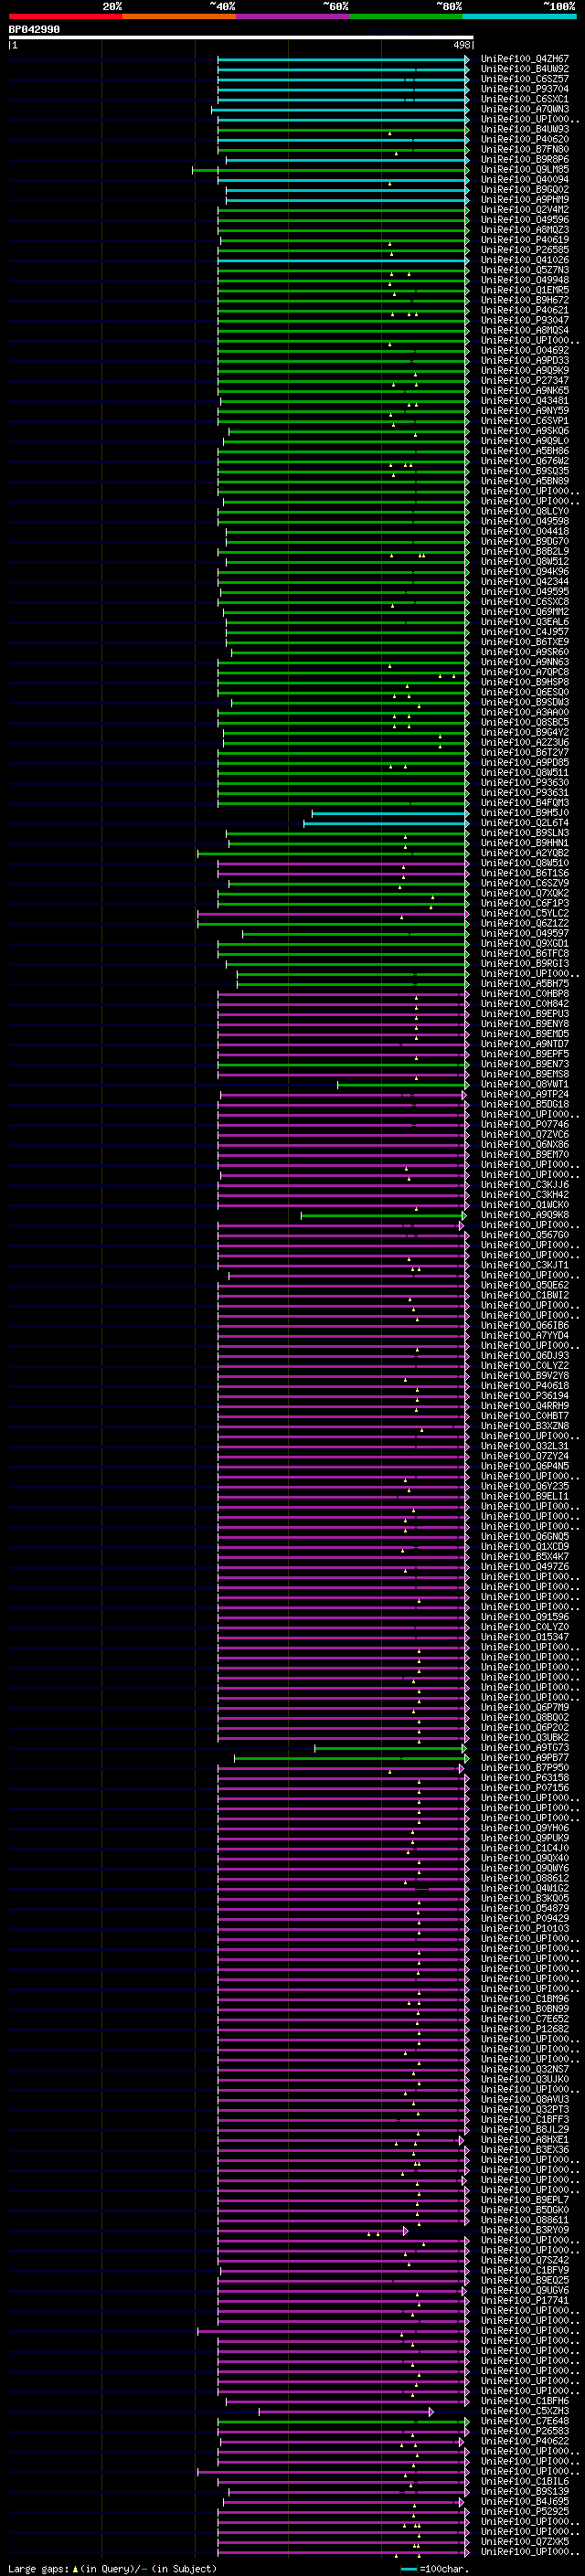Image resolution: width=585 pixels, height=2576 pixels.
Task: Click the cyan ~100% identity legend segment
Action: coord(520,16)
